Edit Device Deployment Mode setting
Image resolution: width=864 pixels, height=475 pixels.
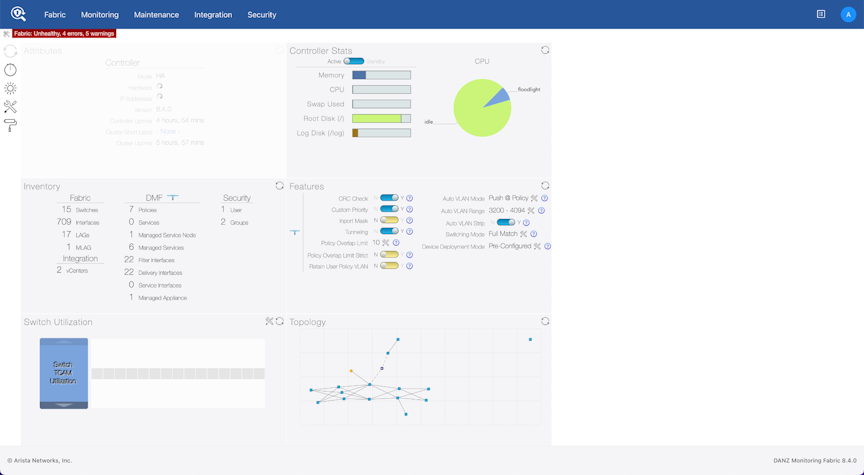point(537,246)
